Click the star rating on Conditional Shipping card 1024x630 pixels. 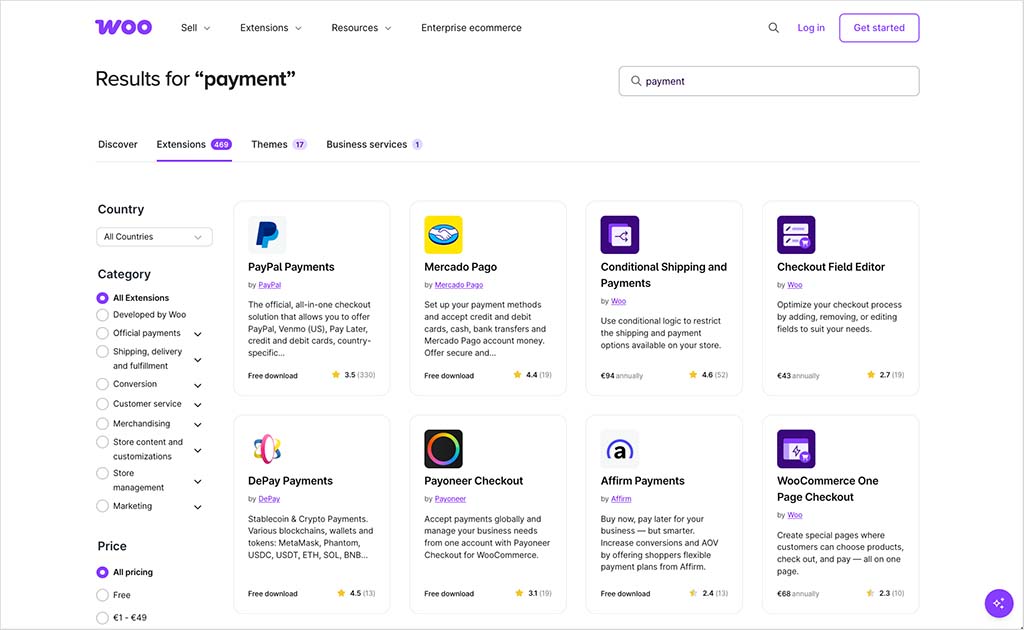[x=693, y=375]
